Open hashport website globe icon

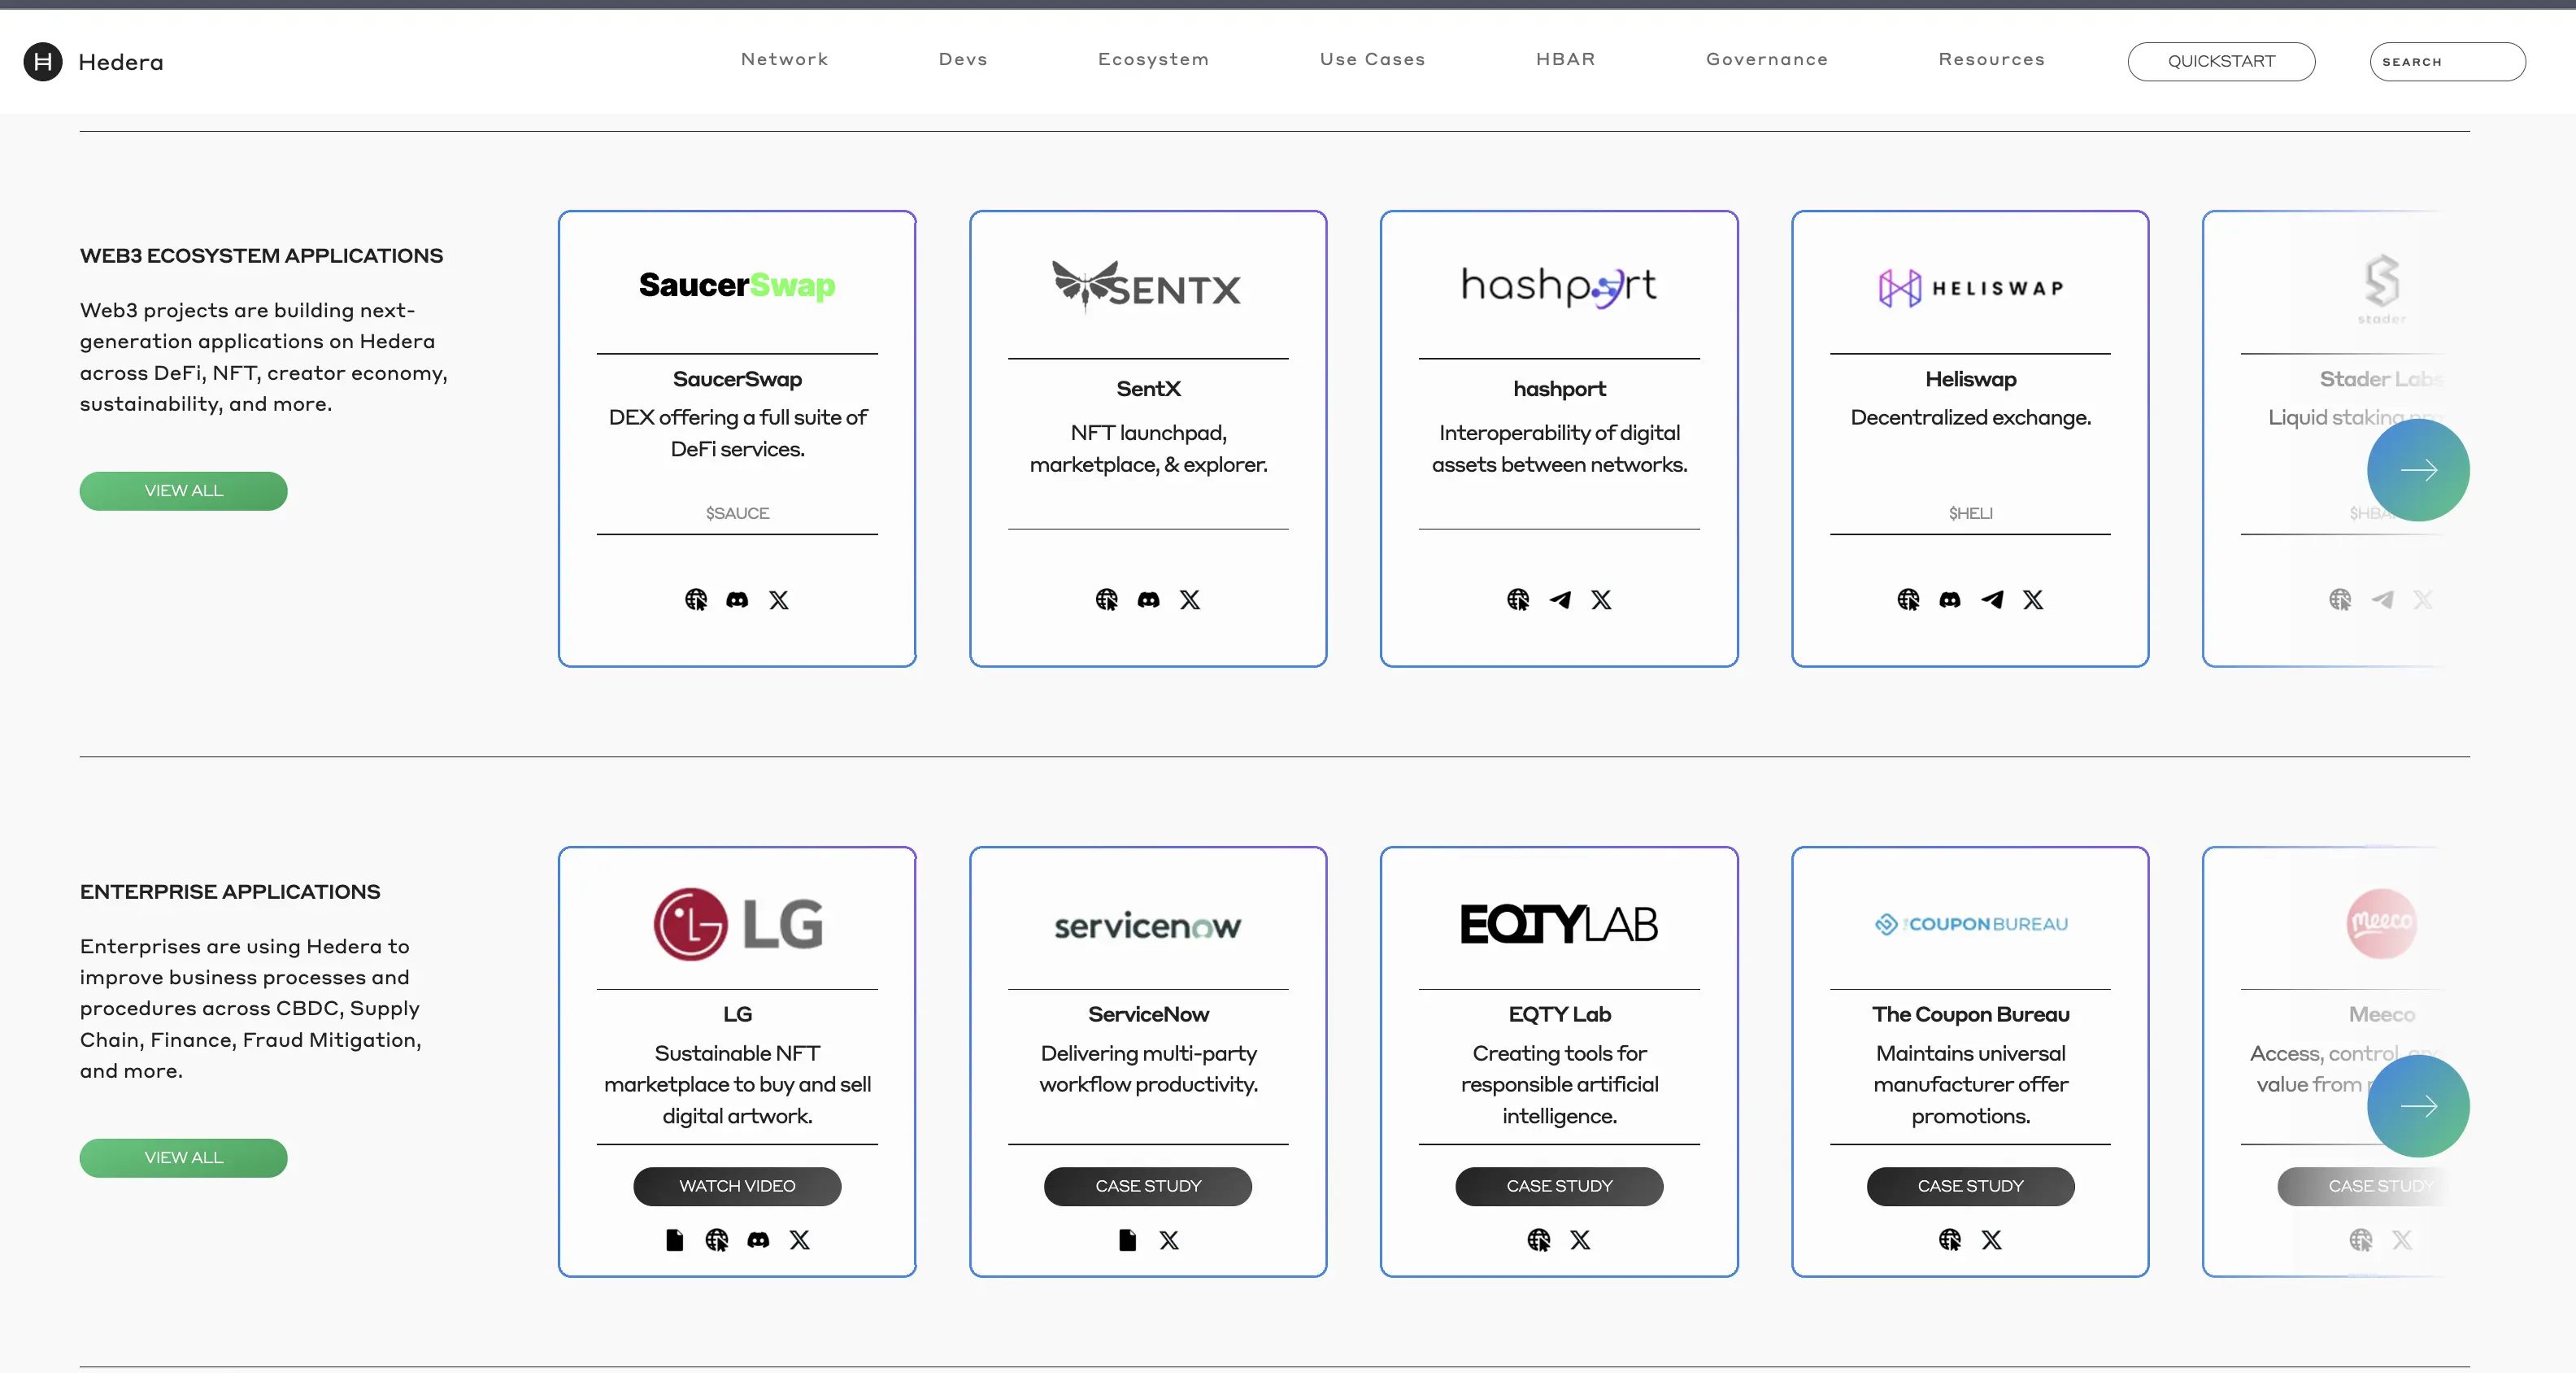point(1518,600)
